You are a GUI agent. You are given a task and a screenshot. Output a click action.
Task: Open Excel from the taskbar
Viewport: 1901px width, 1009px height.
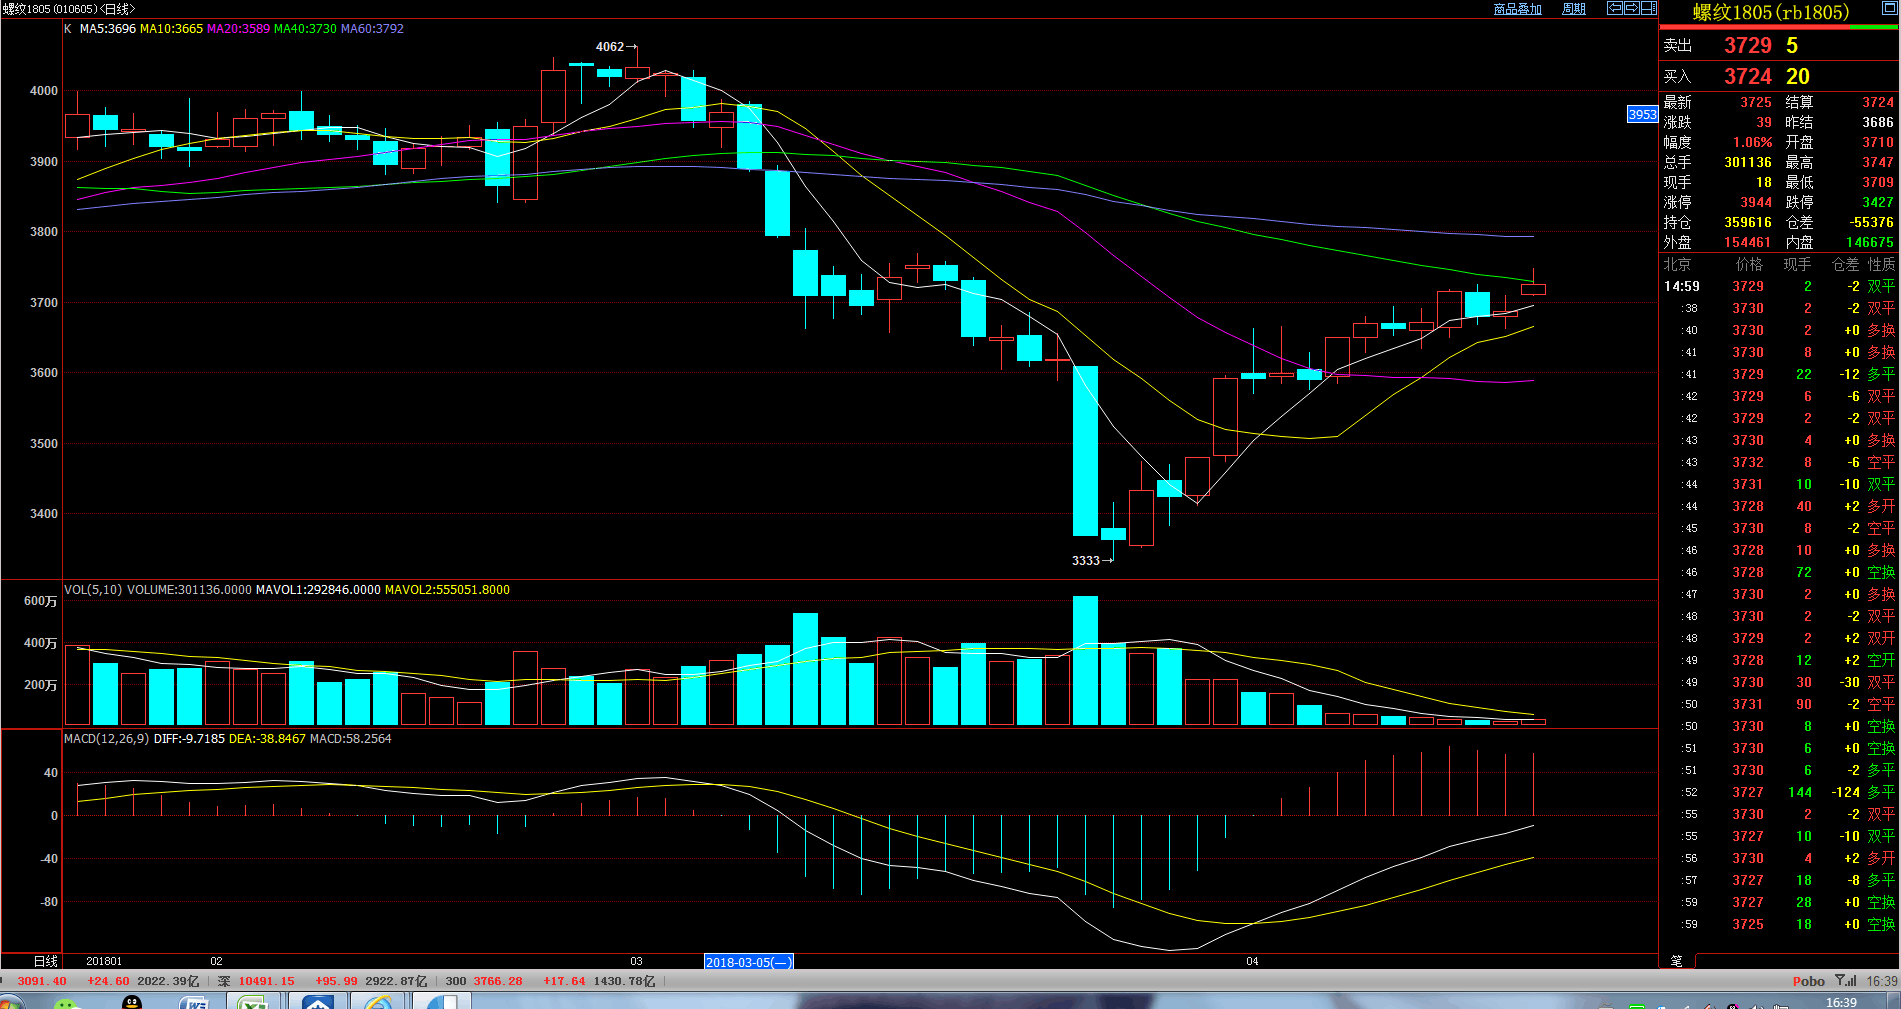point(253,1003)
